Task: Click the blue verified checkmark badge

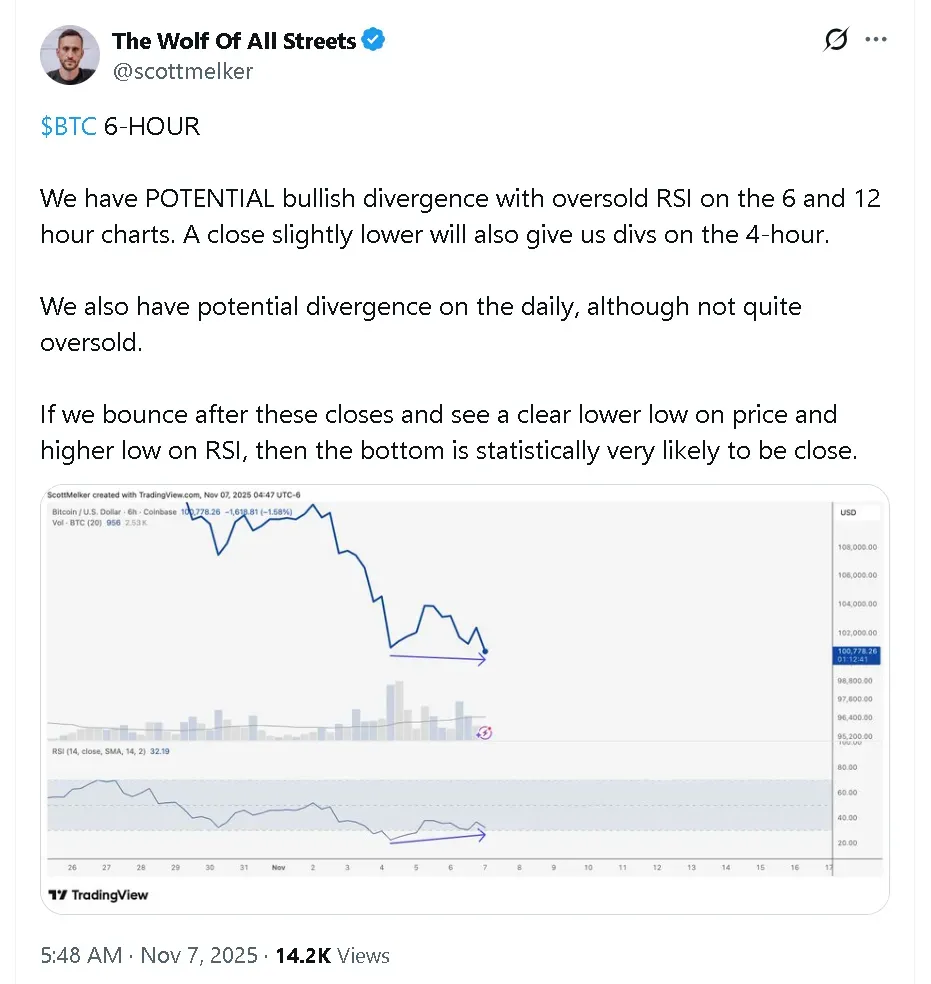Action: (x=374, y=41)
